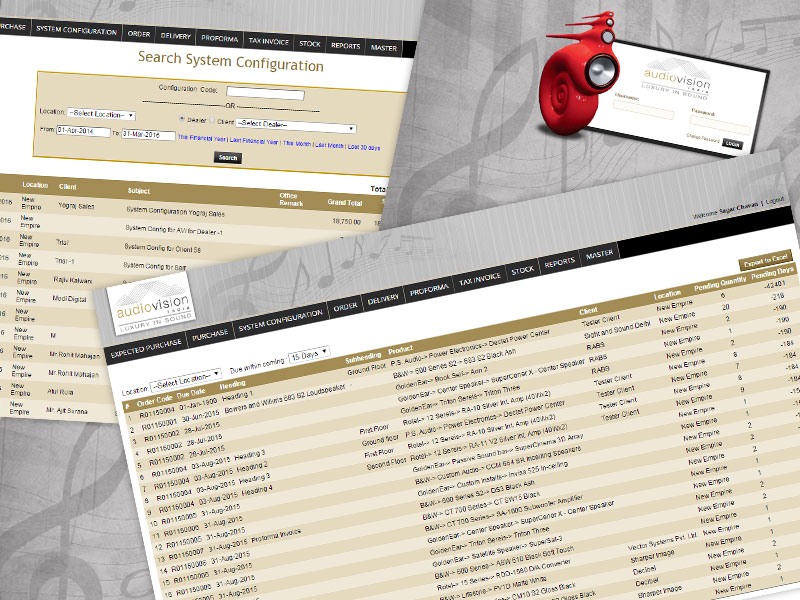Click the red speaker image beside the login panel
This screenshot has height=600, width=800.
(581, 74)
